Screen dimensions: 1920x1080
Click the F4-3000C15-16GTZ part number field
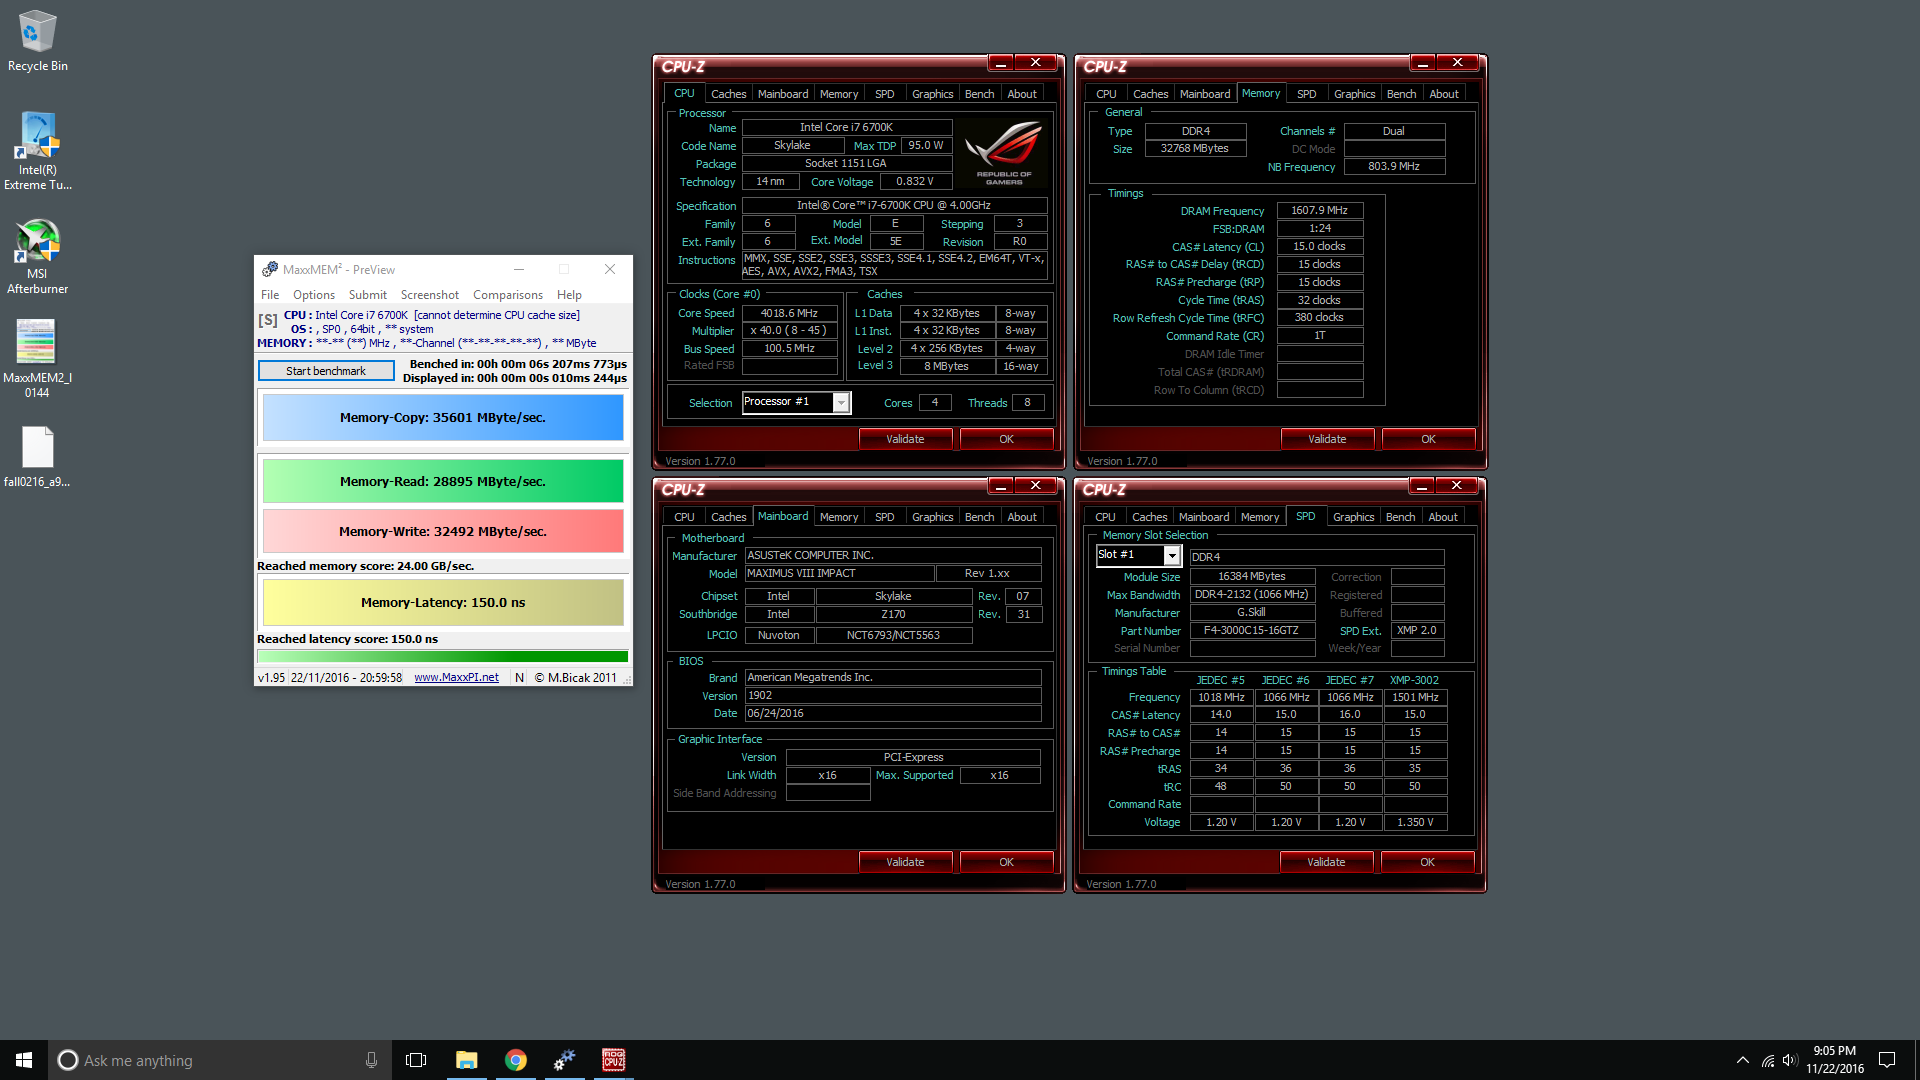point(1251,631)
